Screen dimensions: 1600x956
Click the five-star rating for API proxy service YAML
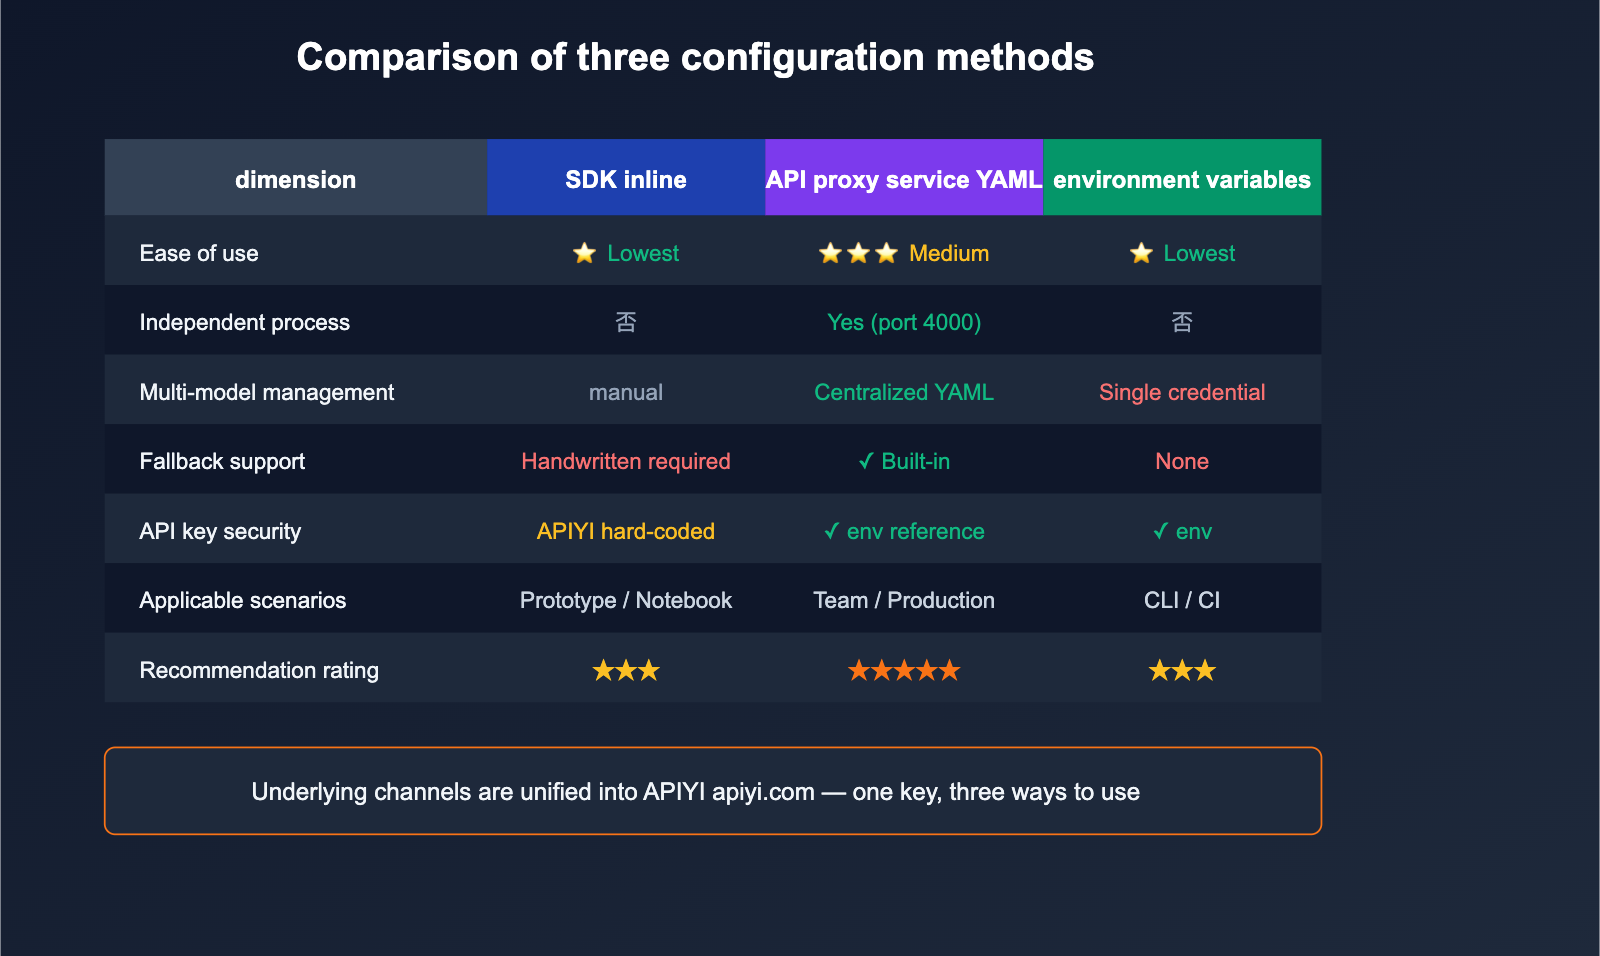903,670
